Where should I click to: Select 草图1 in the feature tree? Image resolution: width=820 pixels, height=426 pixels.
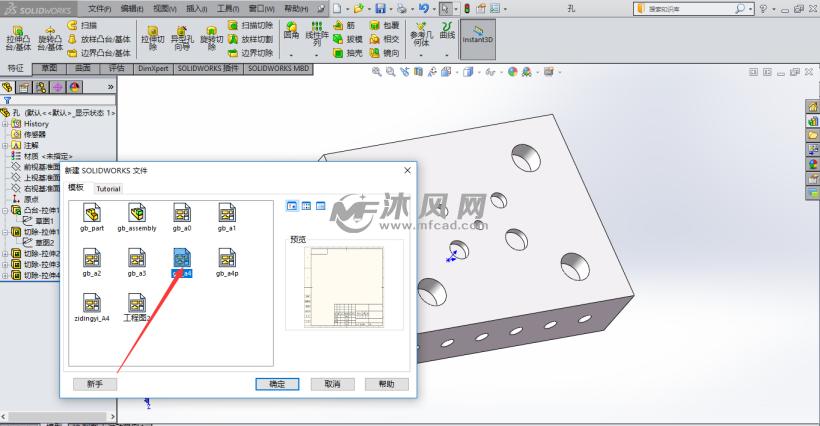click(40, 221)
